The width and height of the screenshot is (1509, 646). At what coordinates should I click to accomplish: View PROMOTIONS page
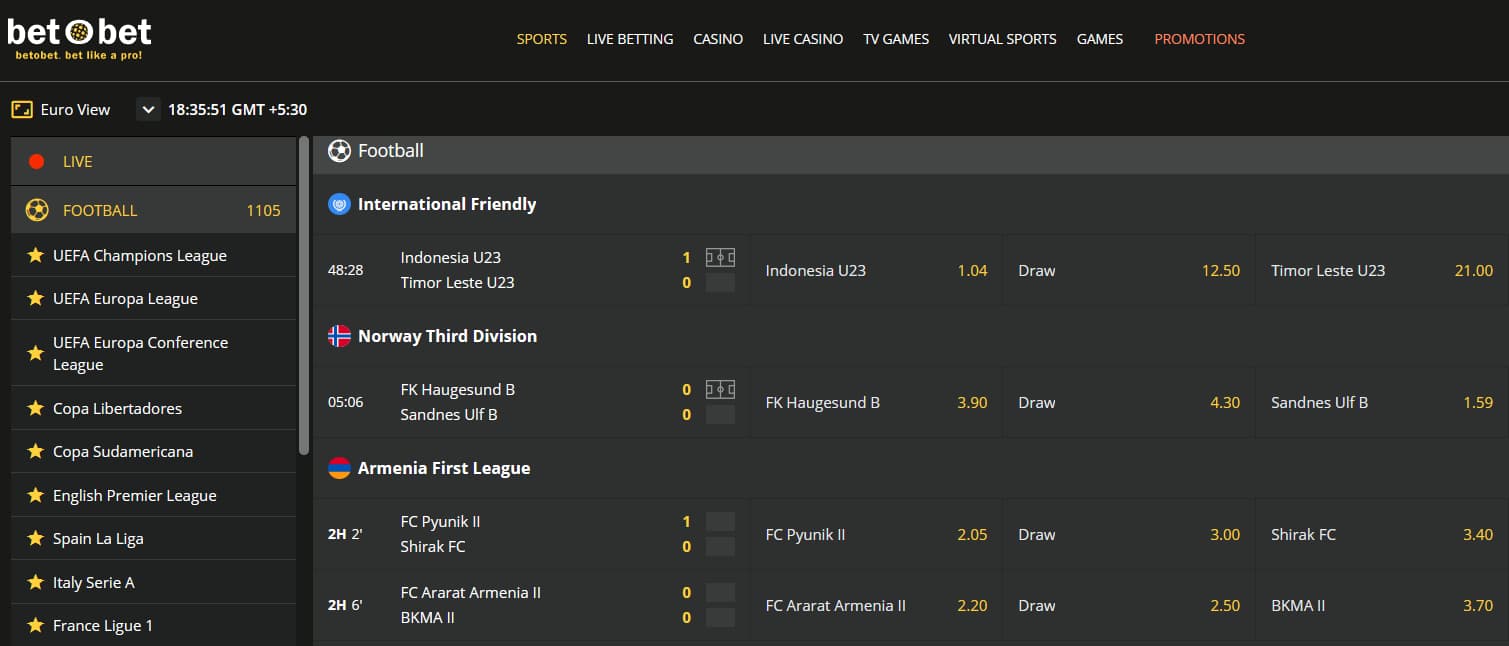(x=1200, y=39)
